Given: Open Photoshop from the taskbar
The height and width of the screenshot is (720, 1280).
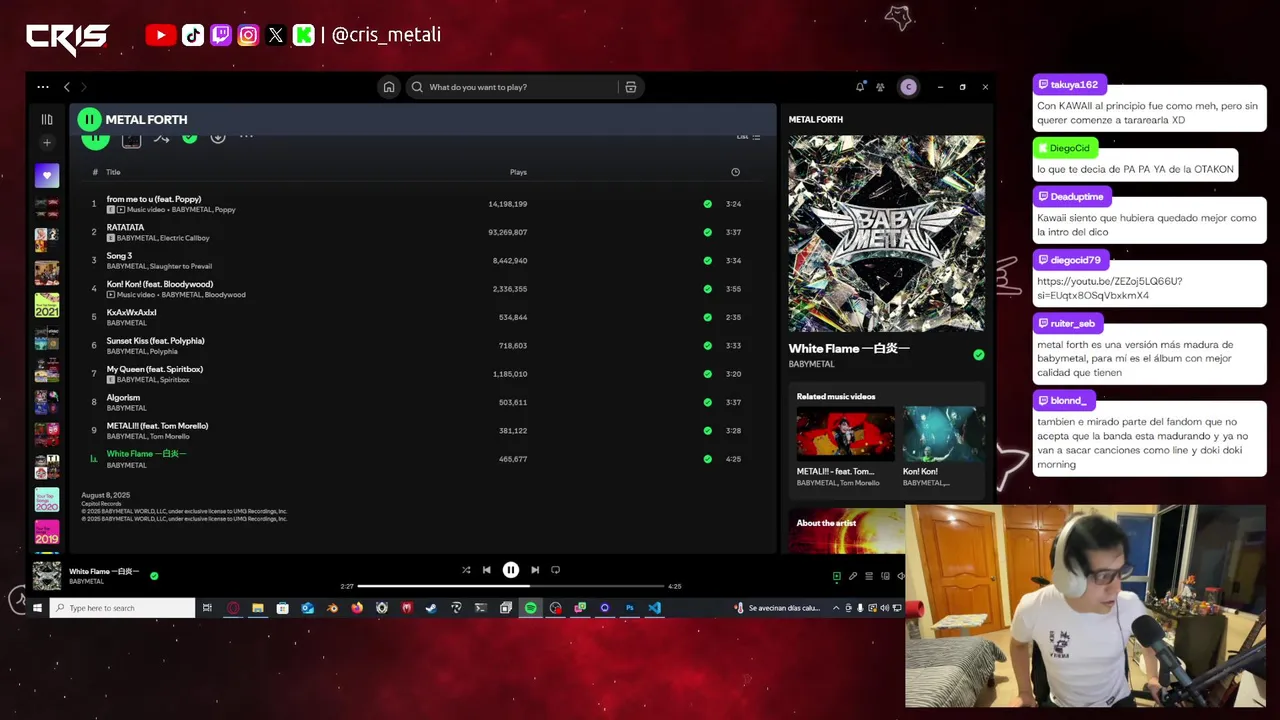Looking at the screenshot, I should tap(630, 608).
